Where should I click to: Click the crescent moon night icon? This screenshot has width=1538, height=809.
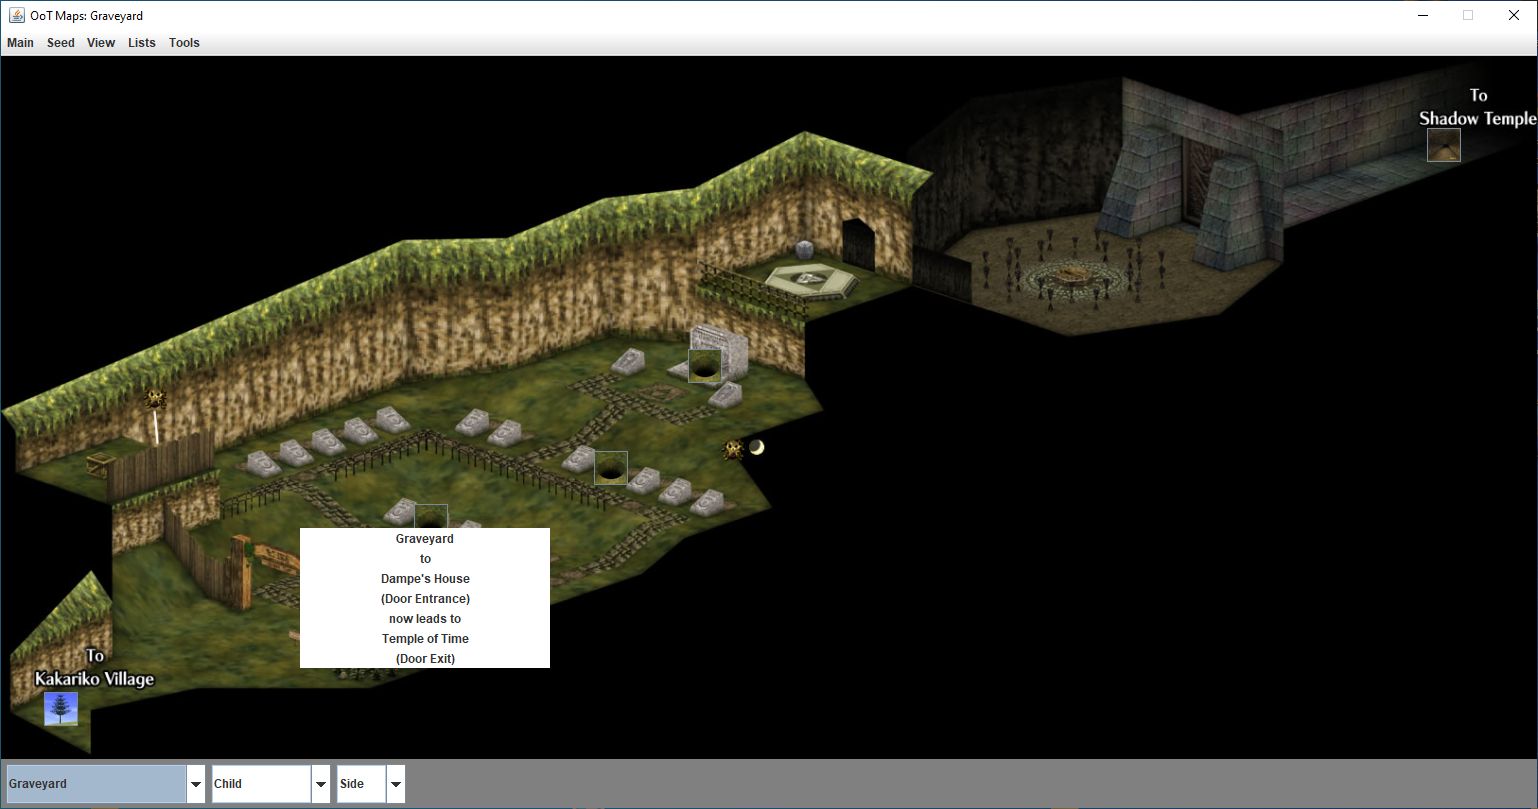(757, 447)
